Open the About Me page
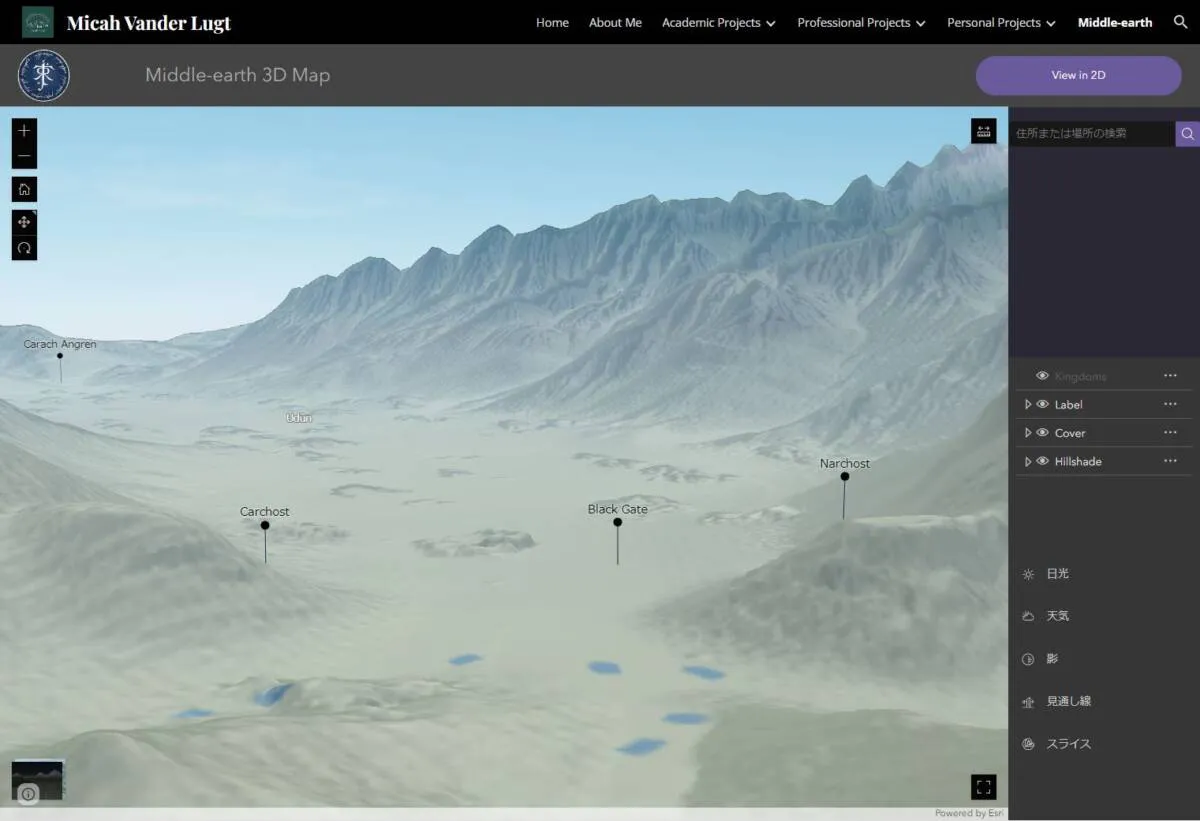The height and width of the screenshot is (821, 1200). click(615, 22)
